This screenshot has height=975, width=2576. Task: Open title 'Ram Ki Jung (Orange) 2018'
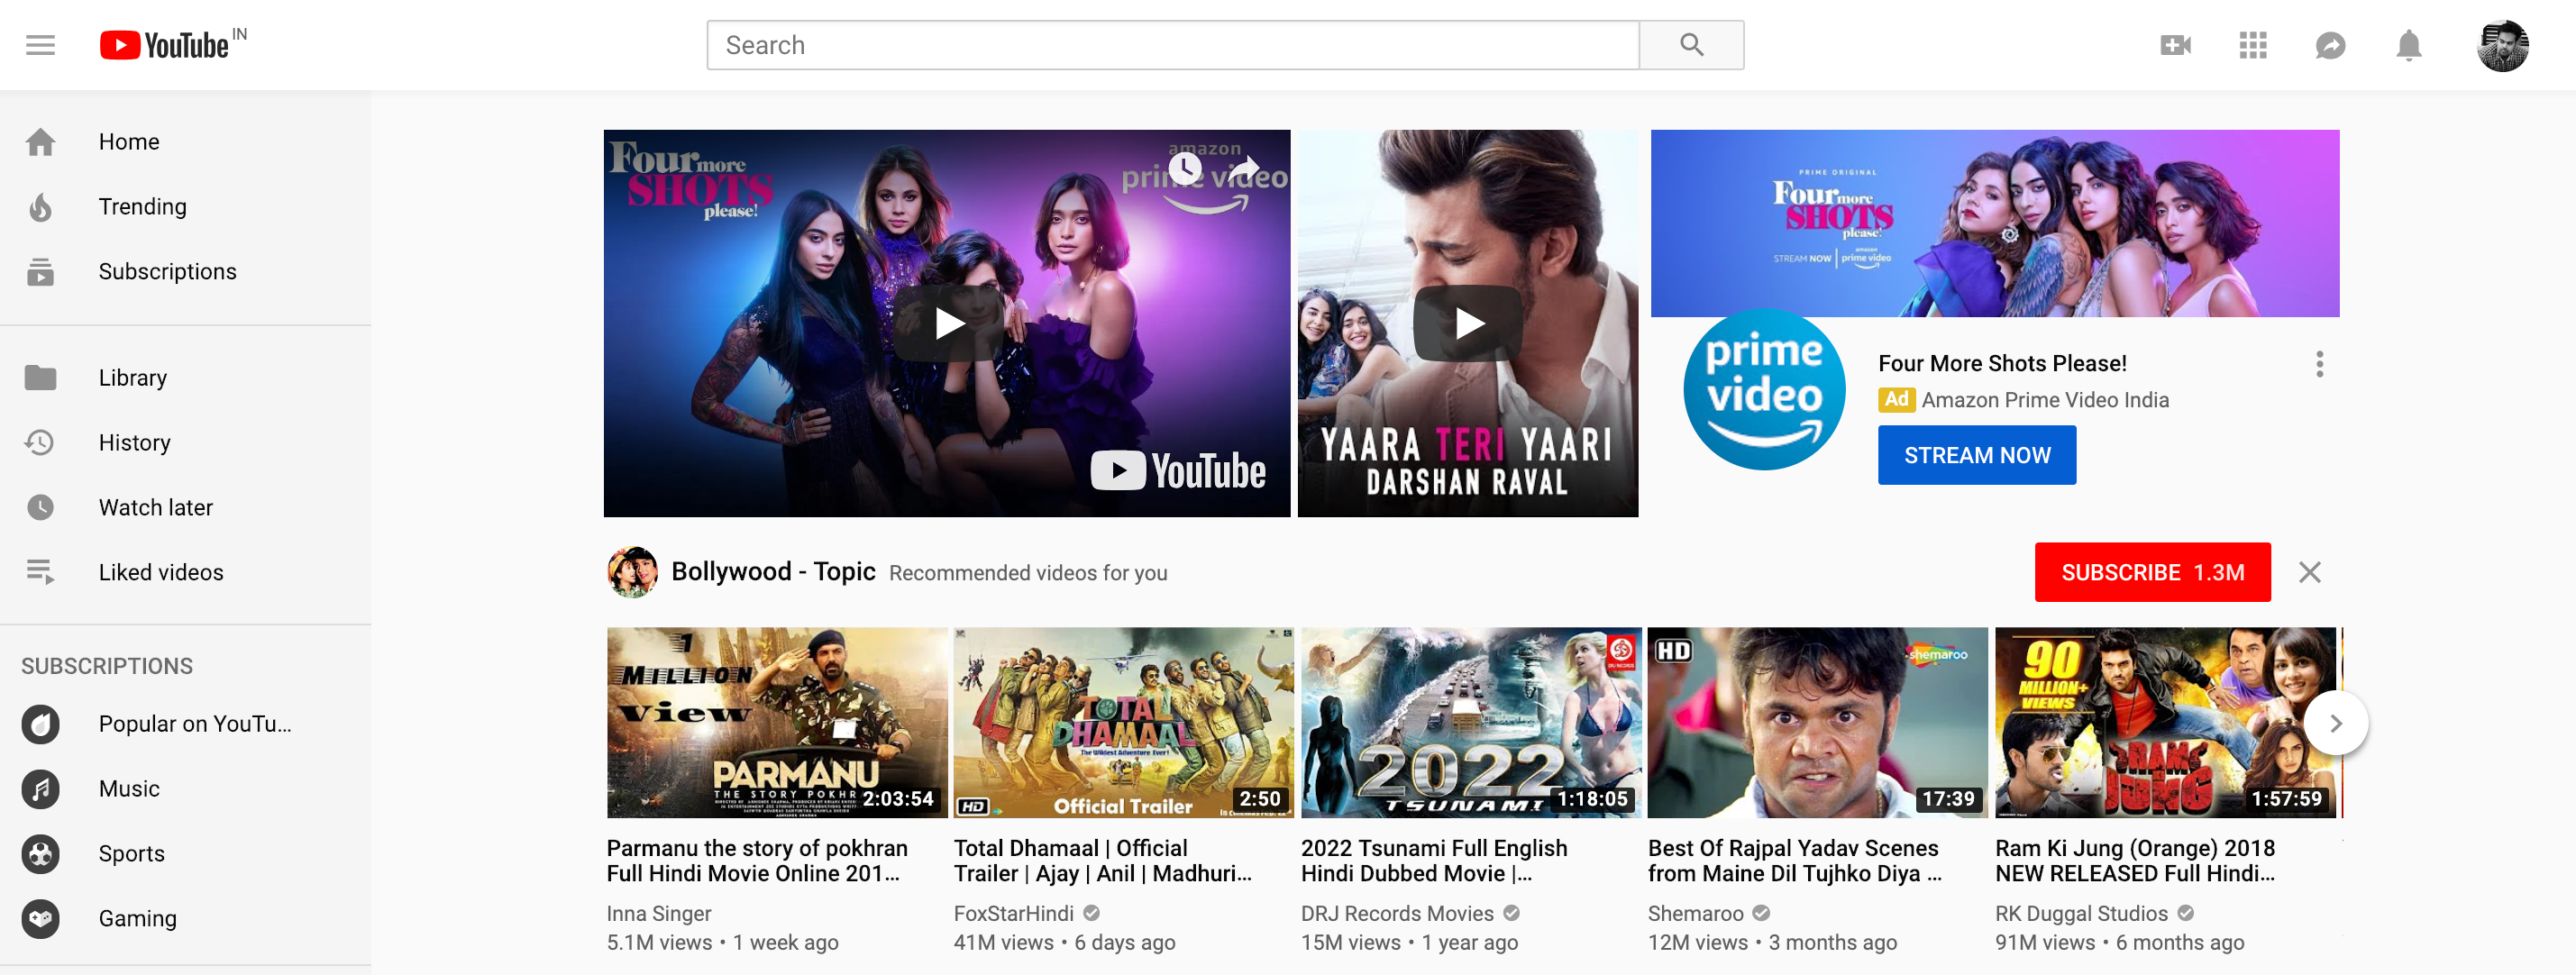[2135, 861]
